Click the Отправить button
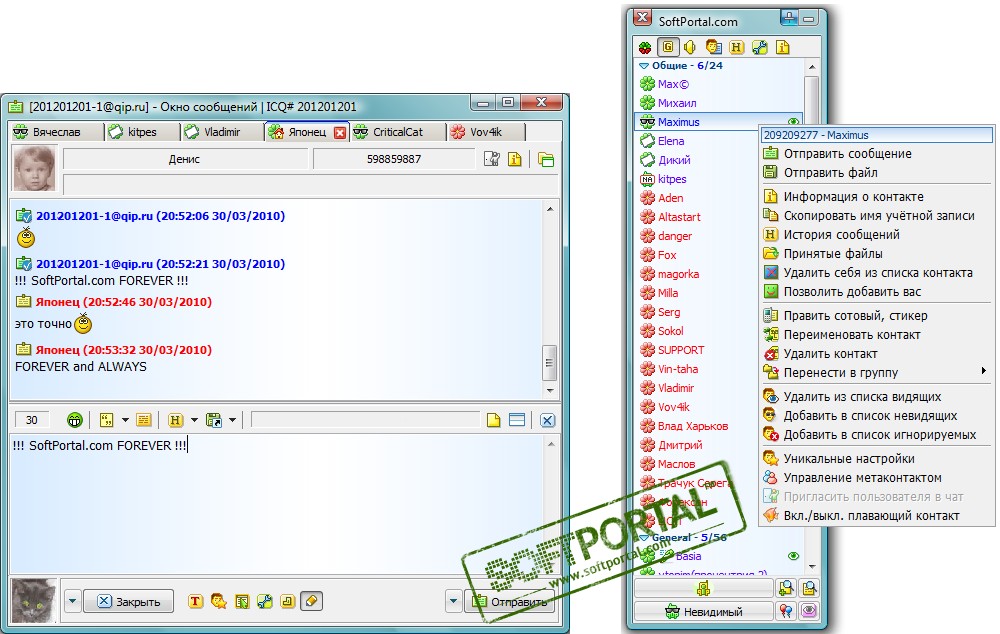Viewport: 1000px width, 634px height. pos(510,601)
